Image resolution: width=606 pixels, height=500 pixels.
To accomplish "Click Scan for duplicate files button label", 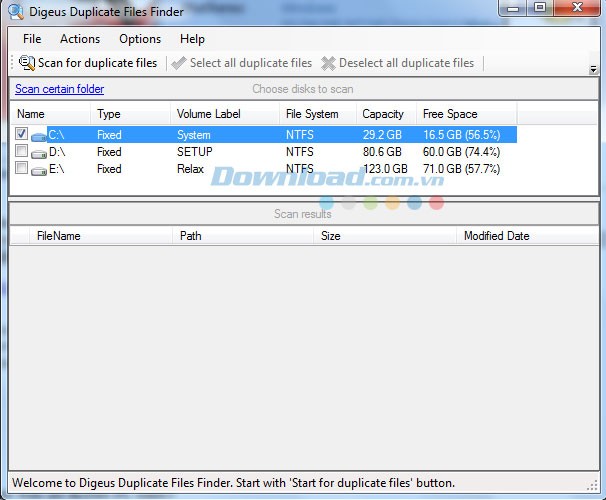I will (x=97, y=63).
